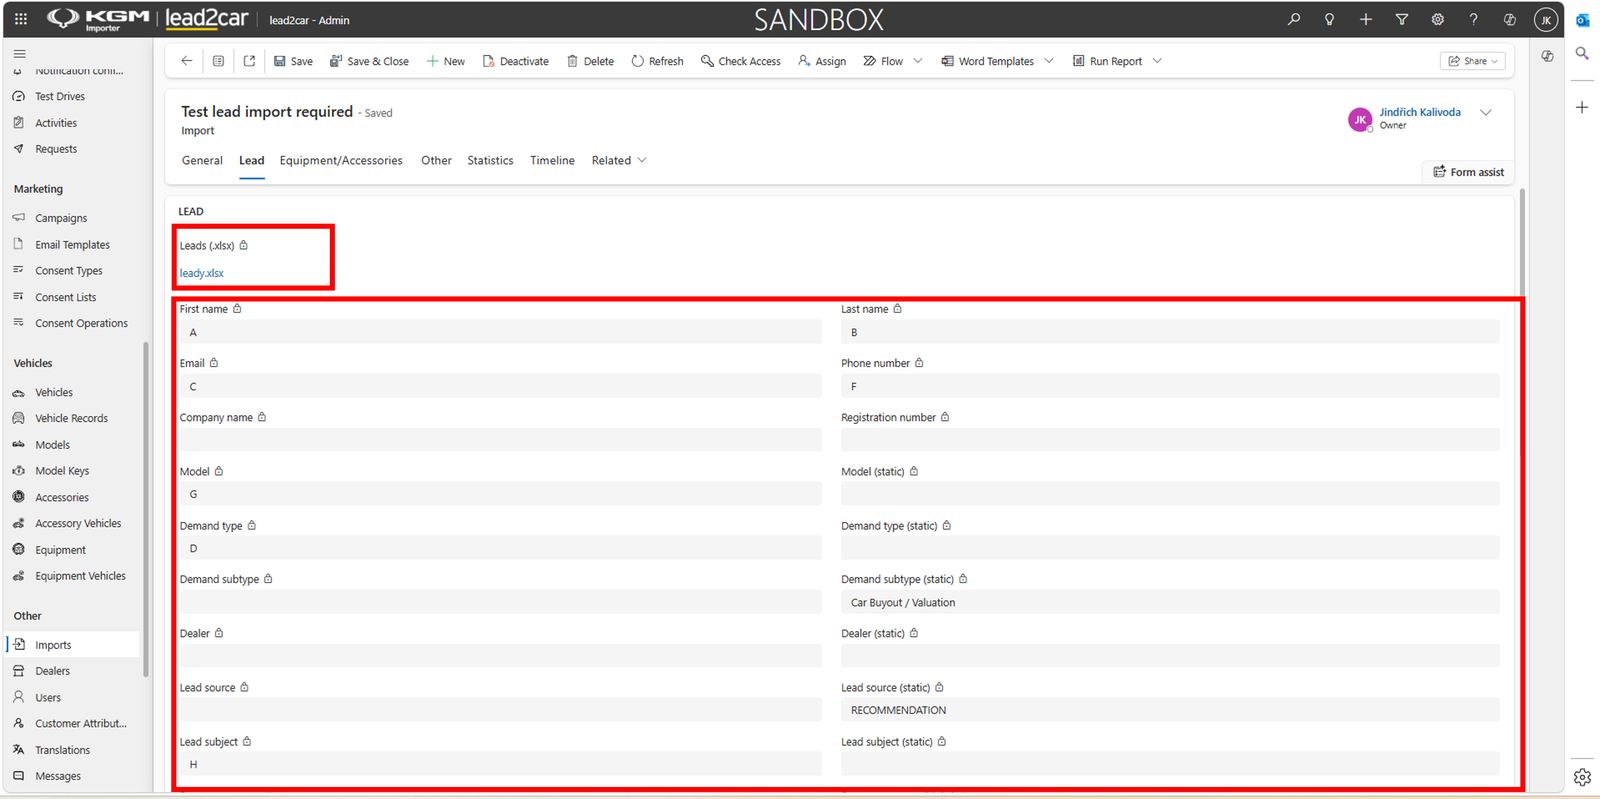Delete this import record

click(590, 61)
